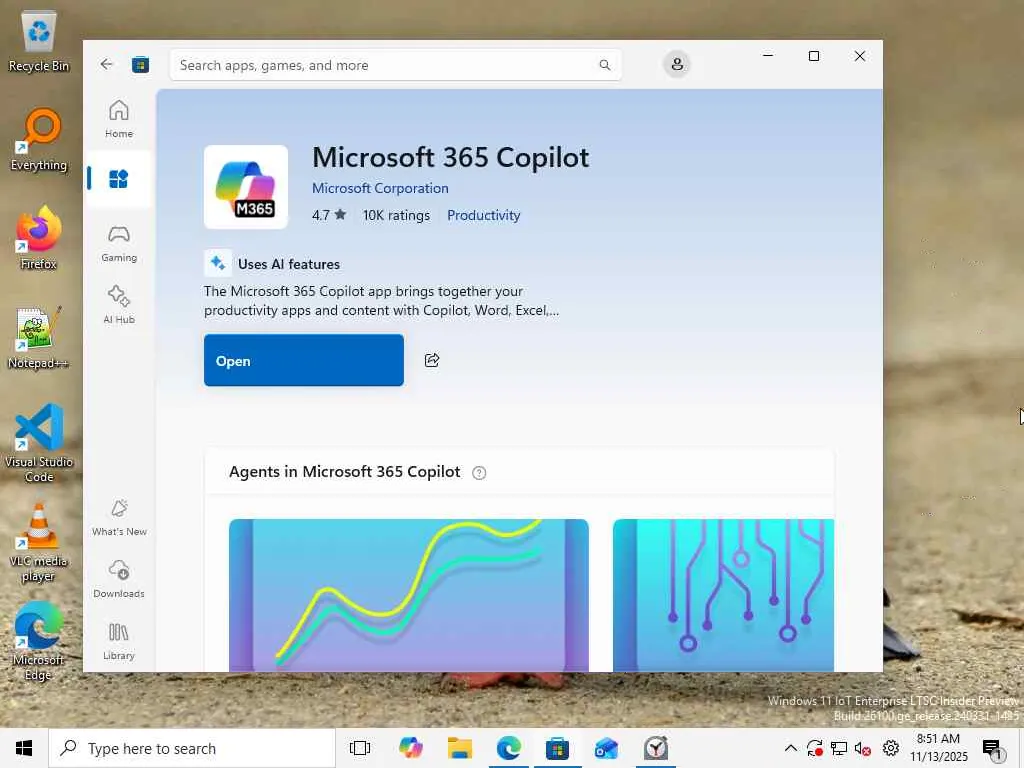Select the Apps sidebar icon
This screenshot has height=768, width=1024.
119,178
